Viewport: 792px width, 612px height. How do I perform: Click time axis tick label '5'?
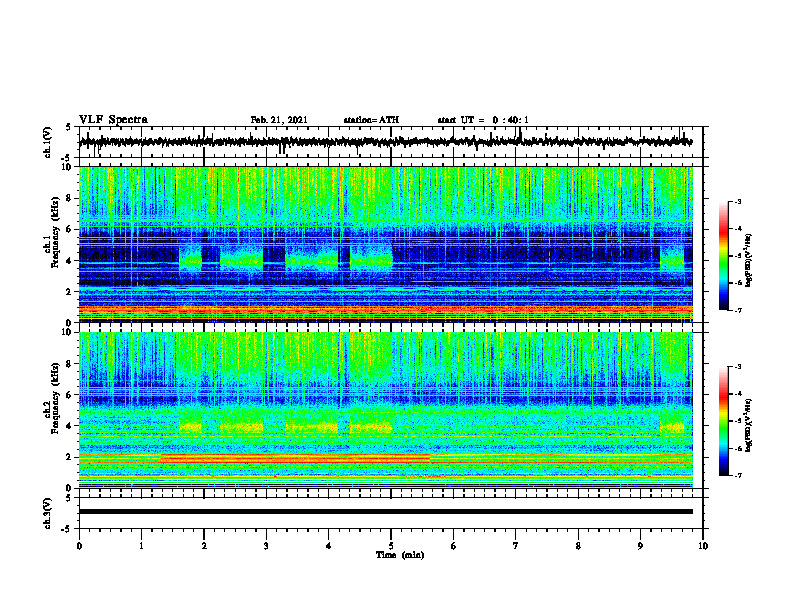[x=391, y=546]
